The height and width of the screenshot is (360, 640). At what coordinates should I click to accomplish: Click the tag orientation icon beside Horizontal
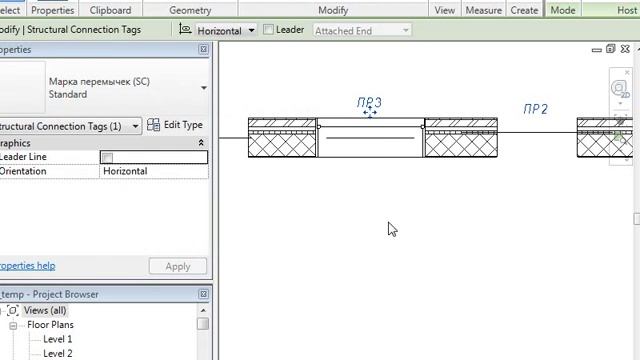[185, 29]
